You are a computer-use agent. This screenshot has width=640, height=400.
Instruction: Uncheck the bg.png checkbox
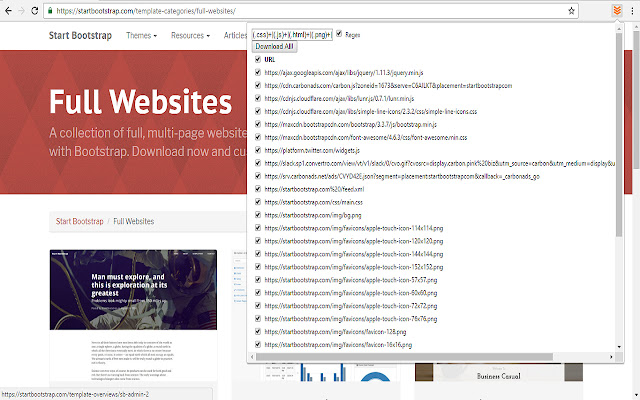click(258, 215)
